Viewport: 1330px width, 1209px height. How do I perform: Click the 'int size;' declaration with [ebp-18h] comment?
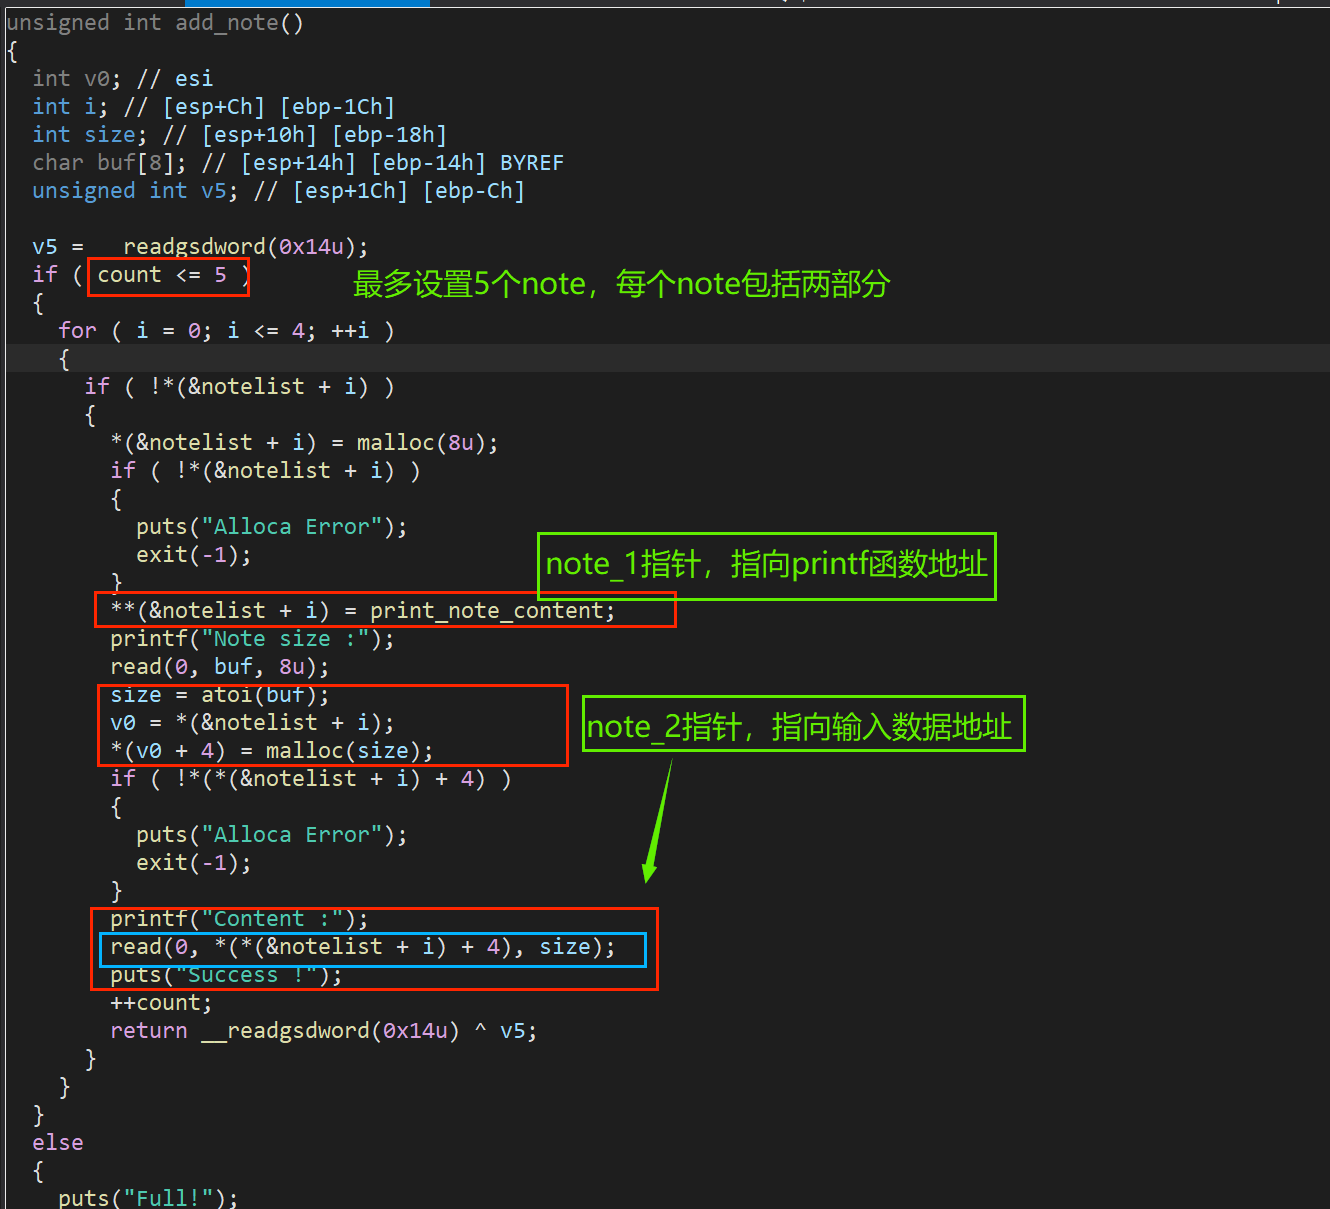pyautogui.click(x=239, y=134)
